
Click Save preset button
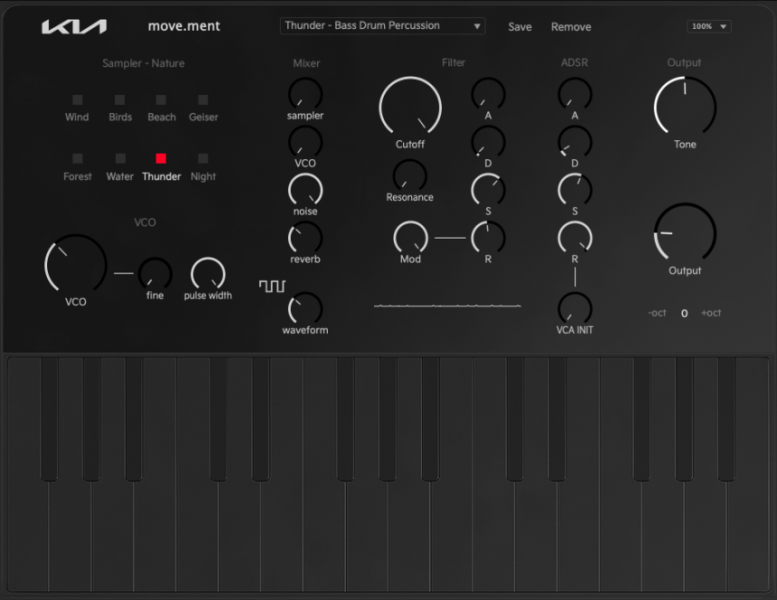520,27
